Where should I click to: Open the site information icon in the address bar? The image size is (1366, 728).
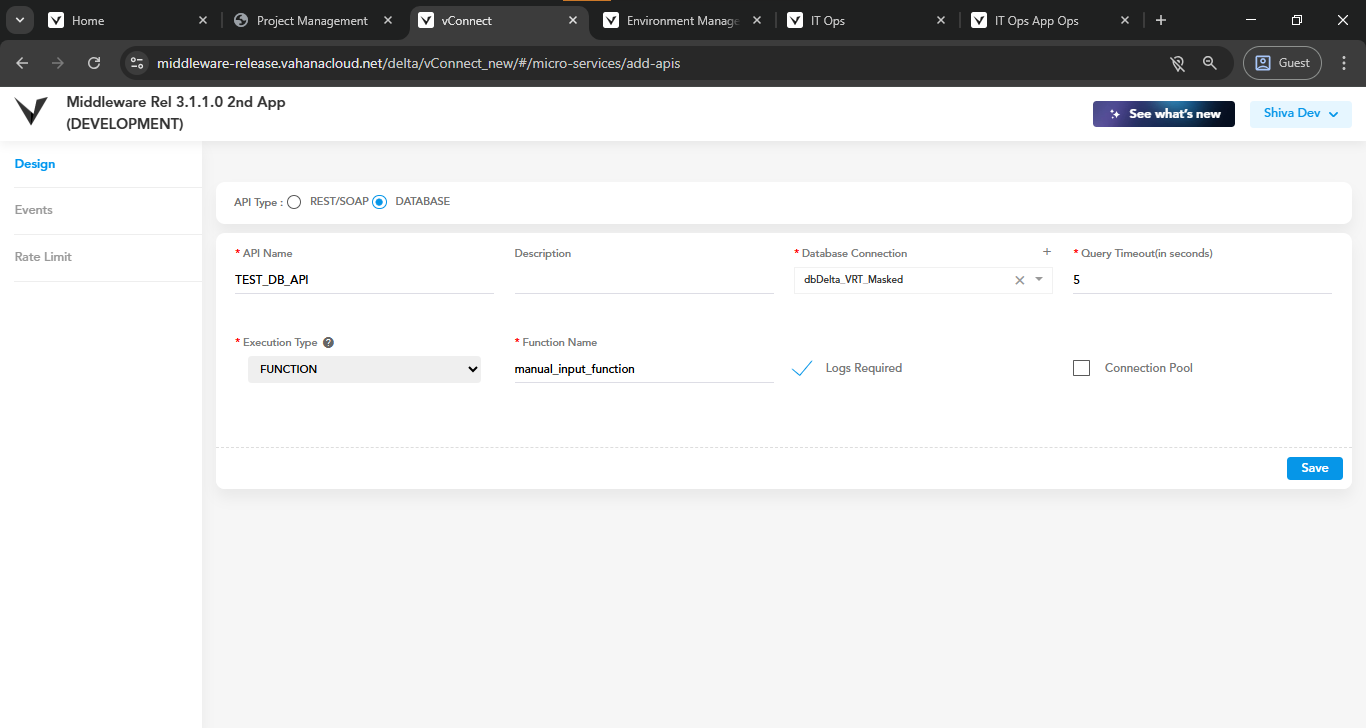(137, 63)
